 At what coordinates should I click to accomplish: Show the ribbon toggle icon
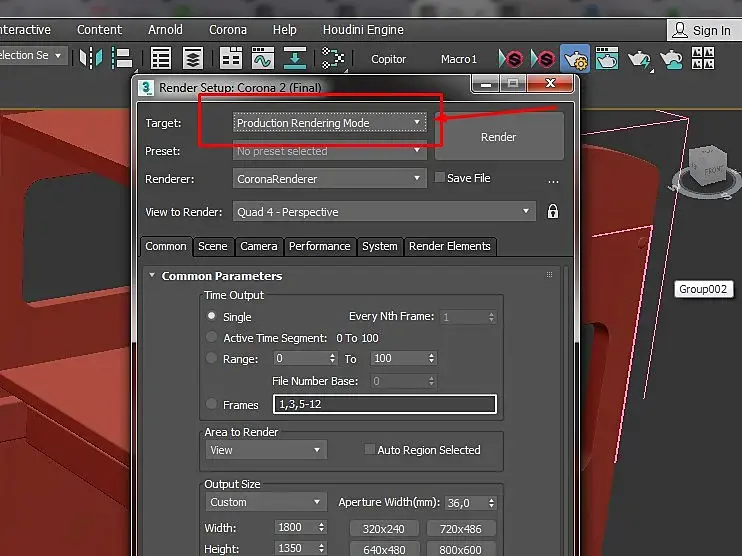point(231,59)
